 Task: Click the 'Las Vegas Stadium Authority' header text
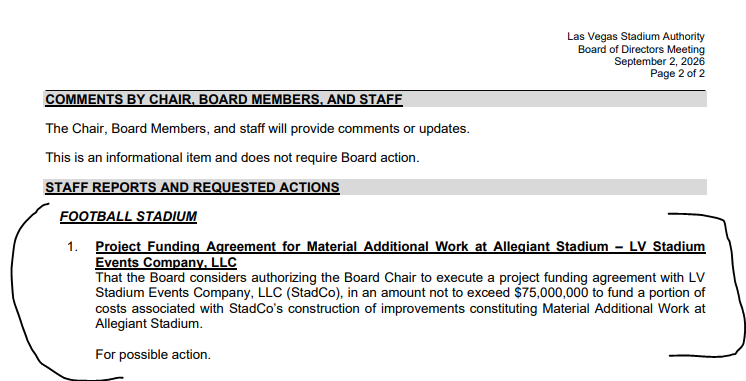pyautogui.click(x=636, y=37)
